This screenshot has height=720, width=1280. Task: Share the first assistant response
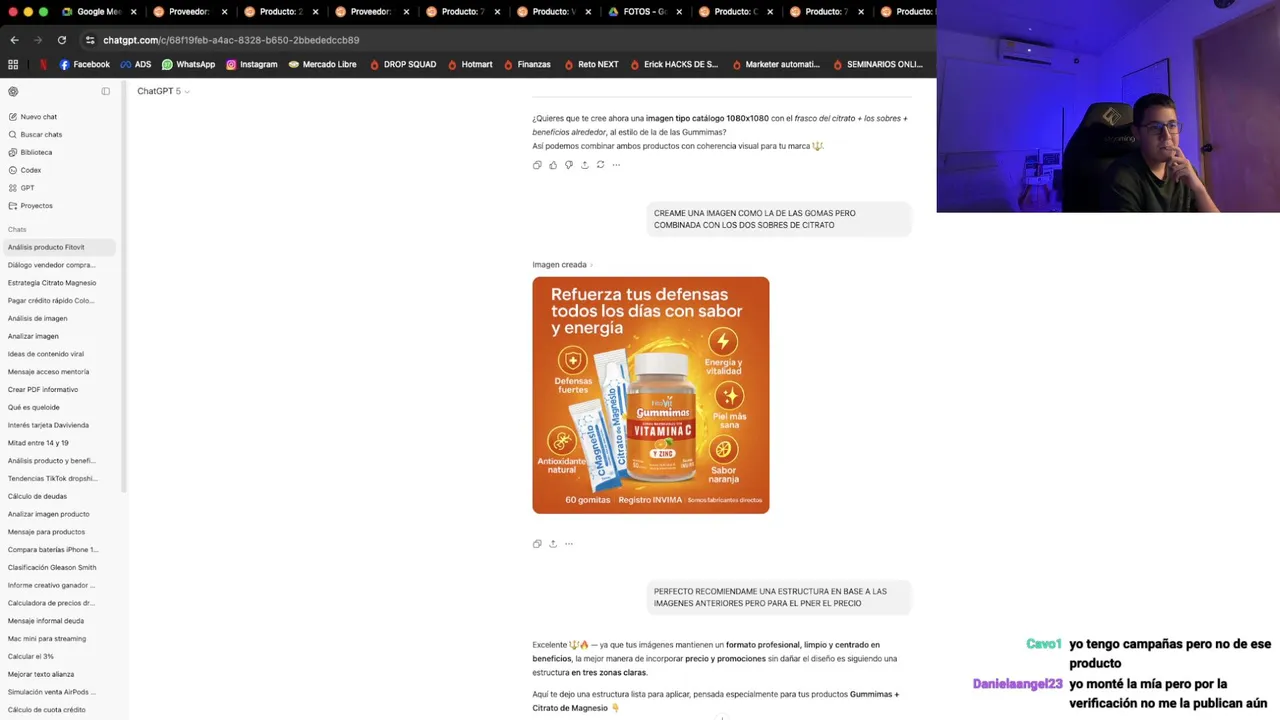(x=585, y=165)
